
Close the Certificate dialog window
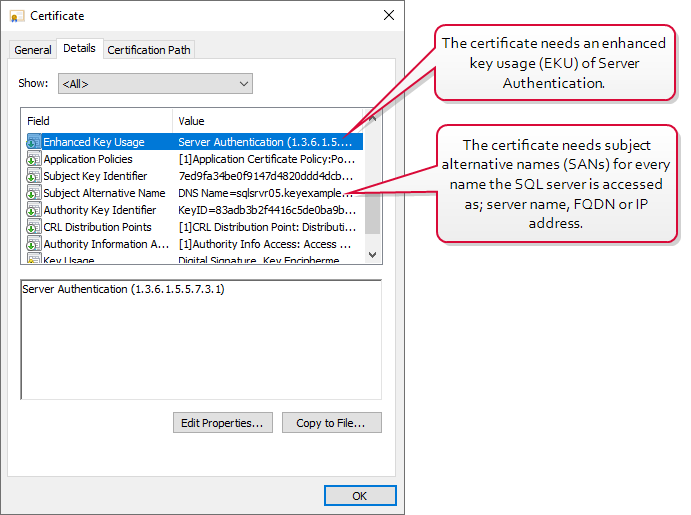tap(388, 16)
